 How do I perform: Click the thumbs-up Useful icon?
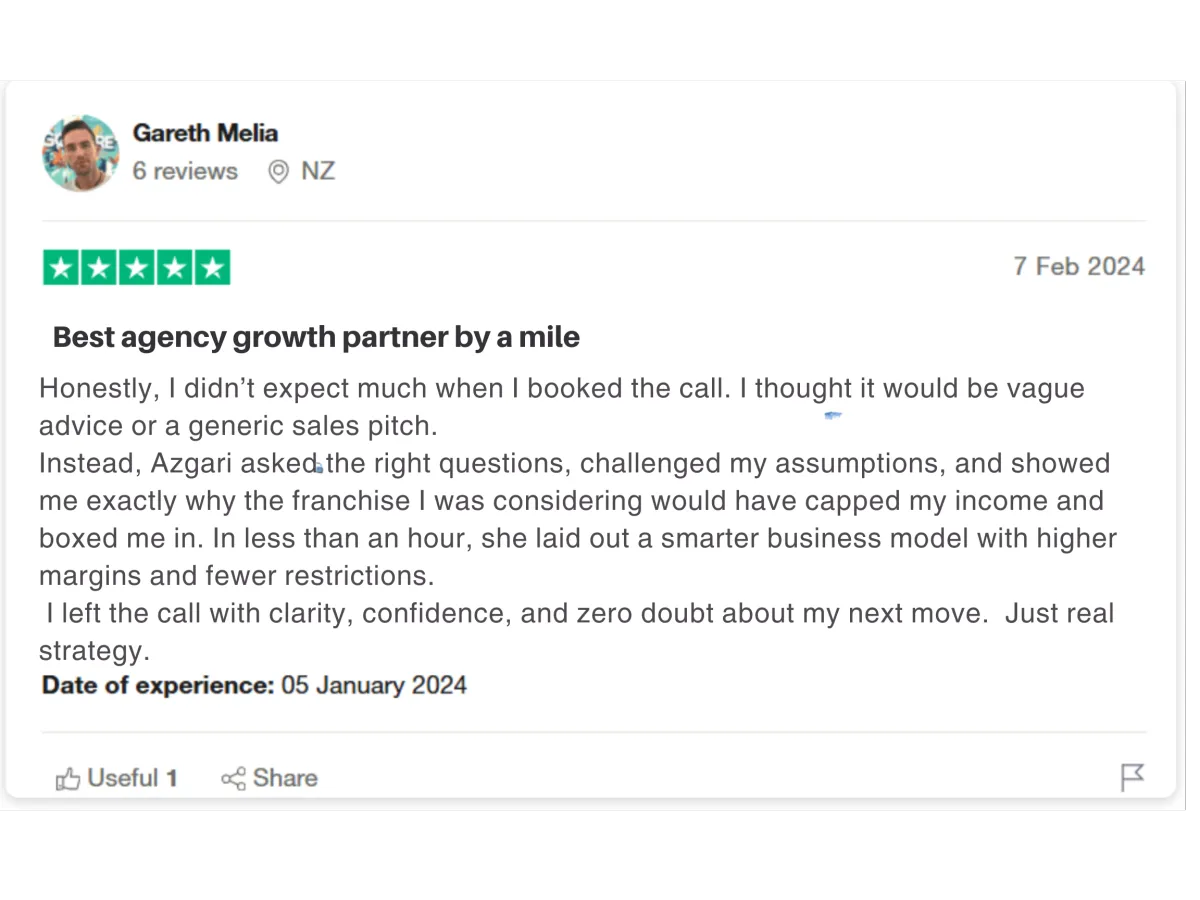[x=68, y=778]
